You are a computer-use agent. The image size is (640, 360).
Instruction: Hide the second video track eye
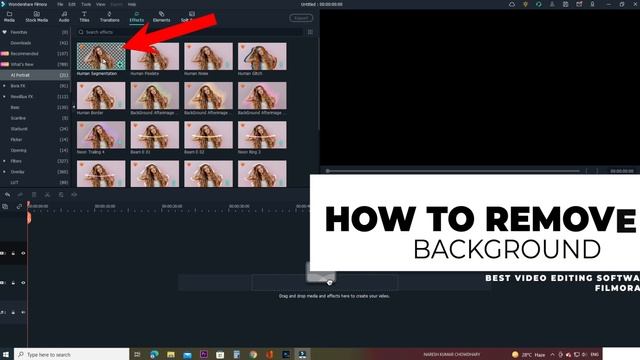tap(23, 282)
